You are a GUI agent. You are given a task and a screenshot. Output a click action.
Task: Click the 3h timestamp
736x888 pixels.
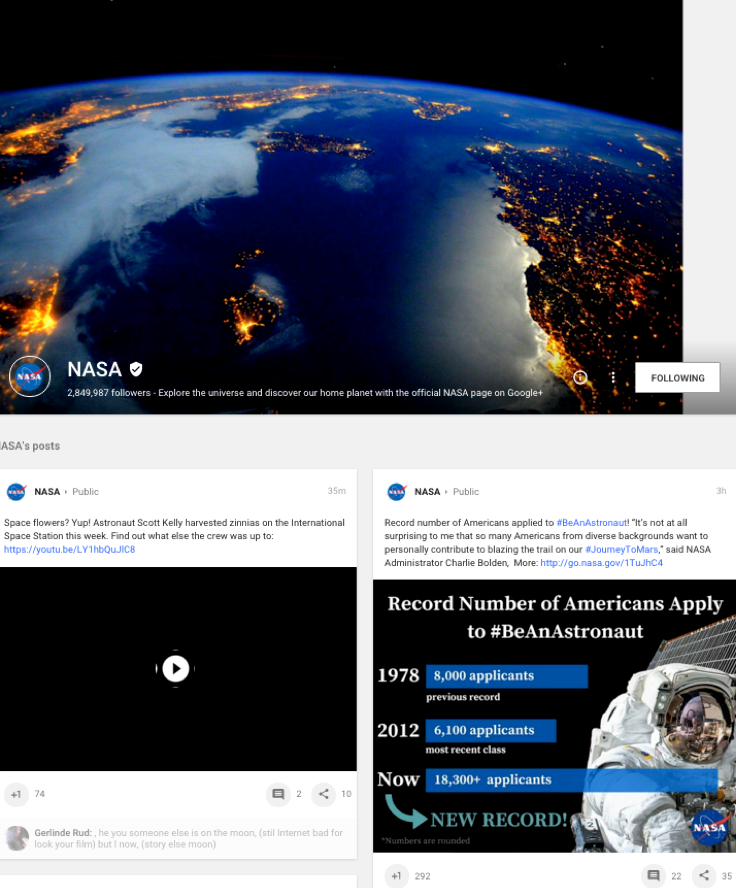point(721,491)
